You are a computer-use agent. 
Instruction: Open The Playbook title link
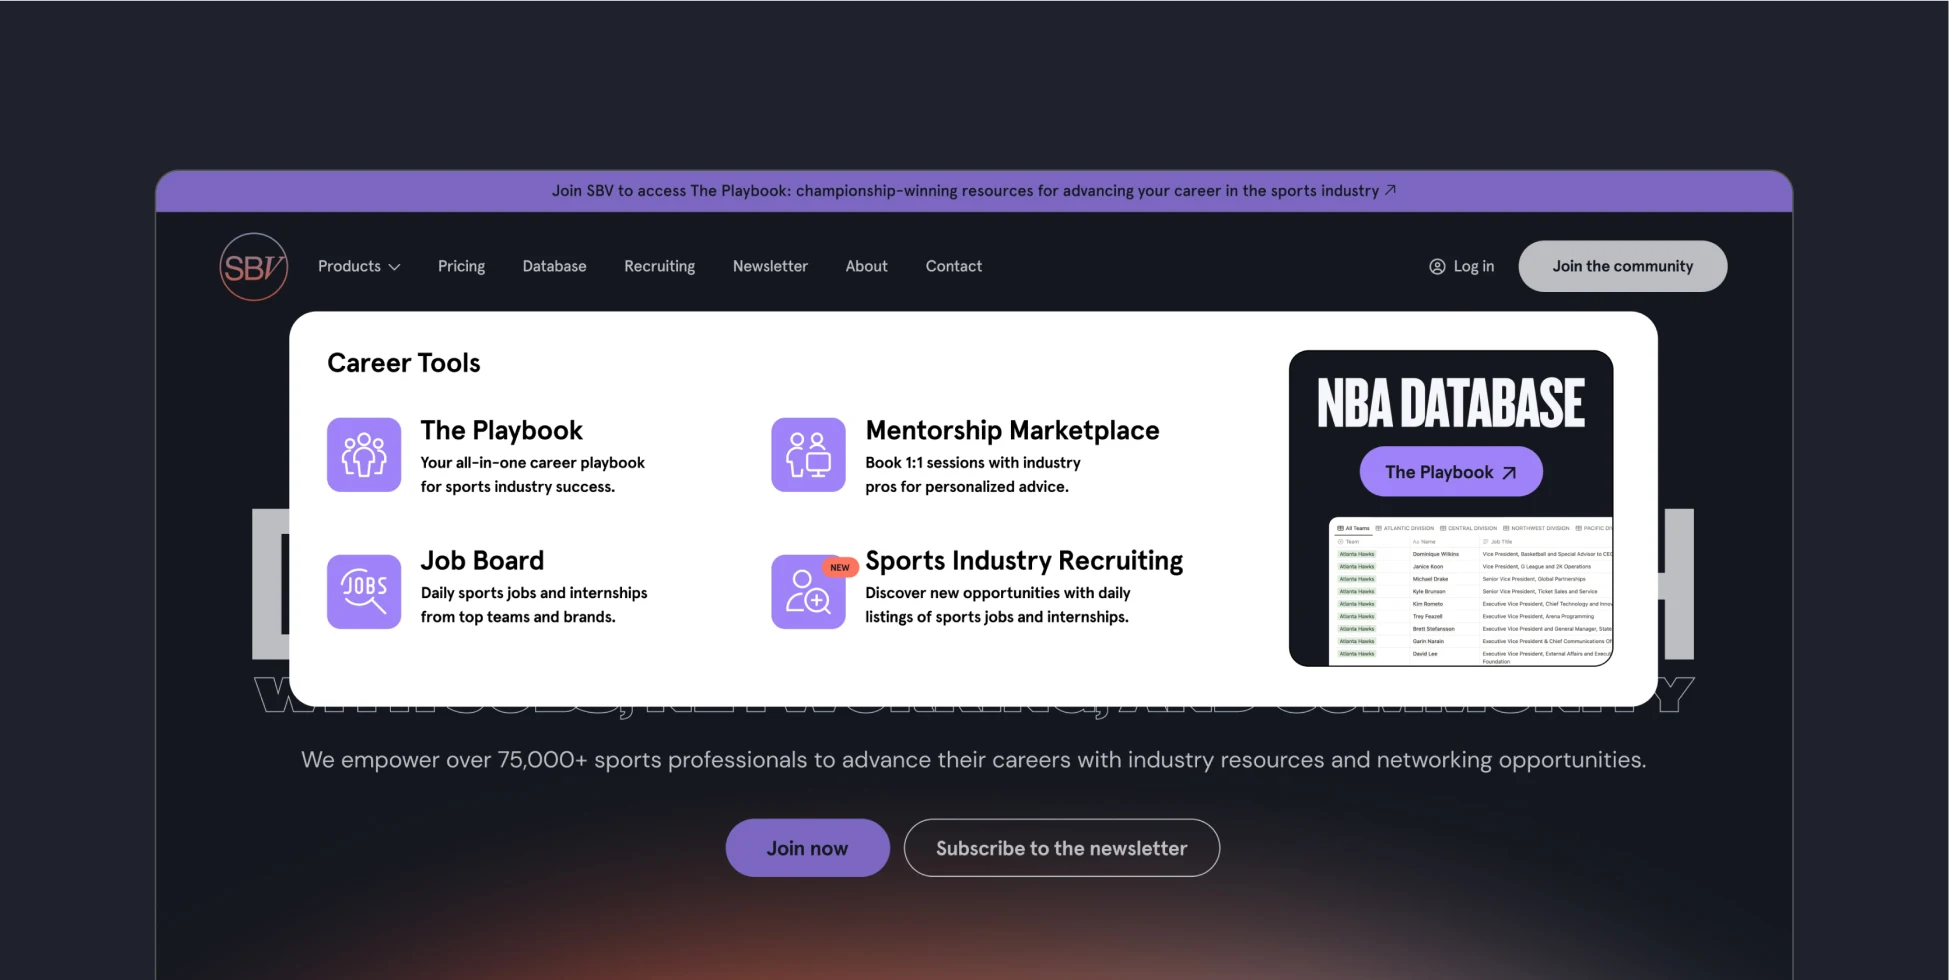coord(501,431)
